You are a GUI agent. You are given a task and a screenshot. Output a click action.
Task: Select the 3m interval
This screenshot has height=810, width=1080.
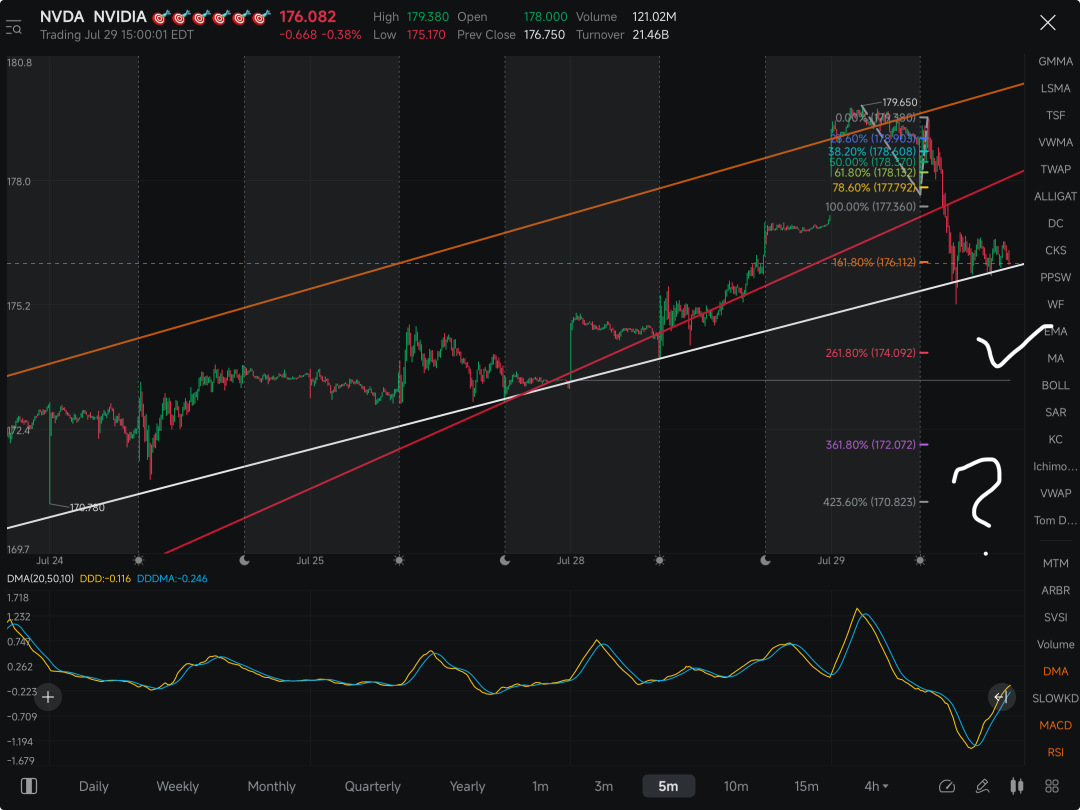coord(603,786)
